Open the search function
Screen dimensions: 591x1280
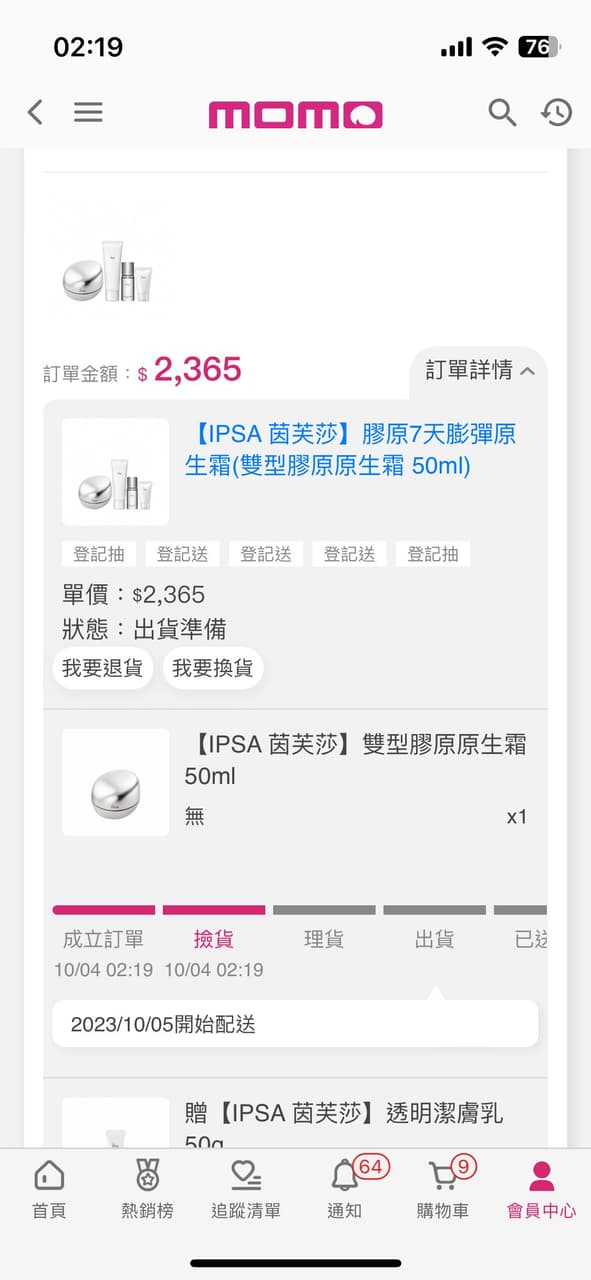pos(503,113)
